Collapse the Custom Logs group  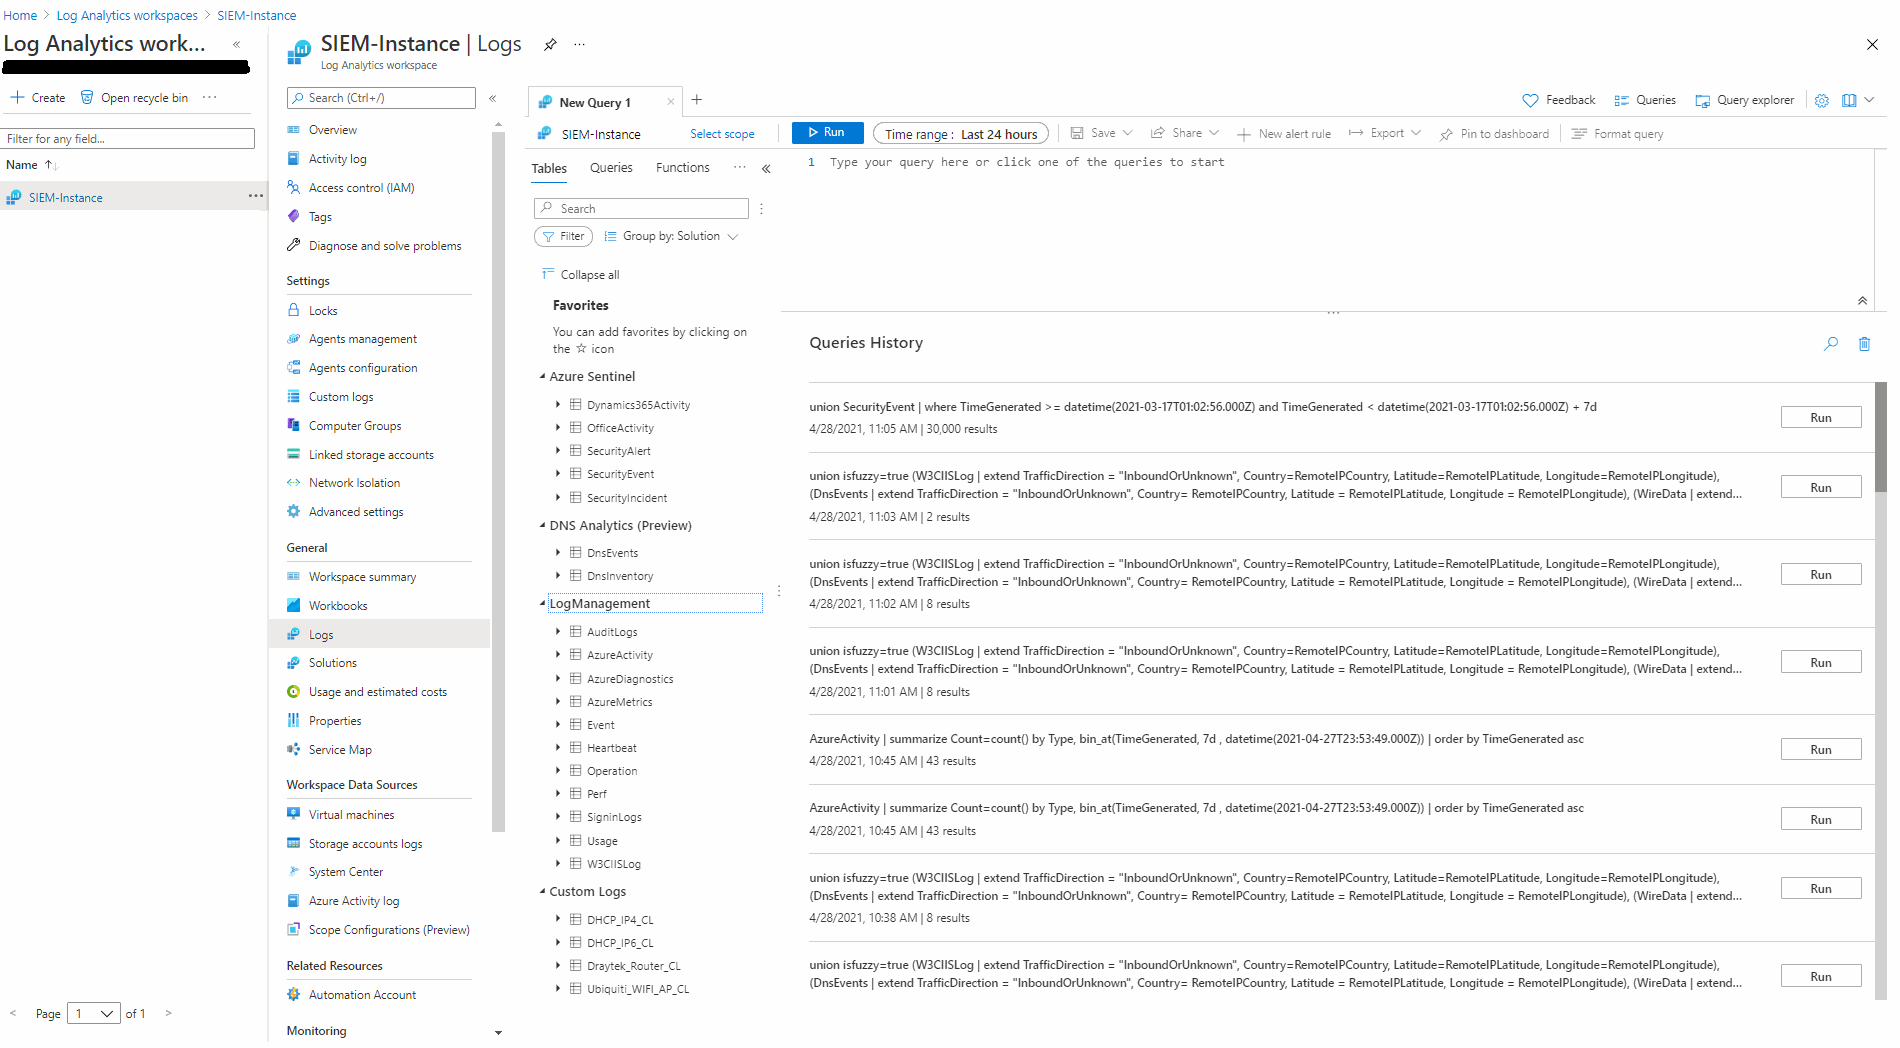[542, 892]
